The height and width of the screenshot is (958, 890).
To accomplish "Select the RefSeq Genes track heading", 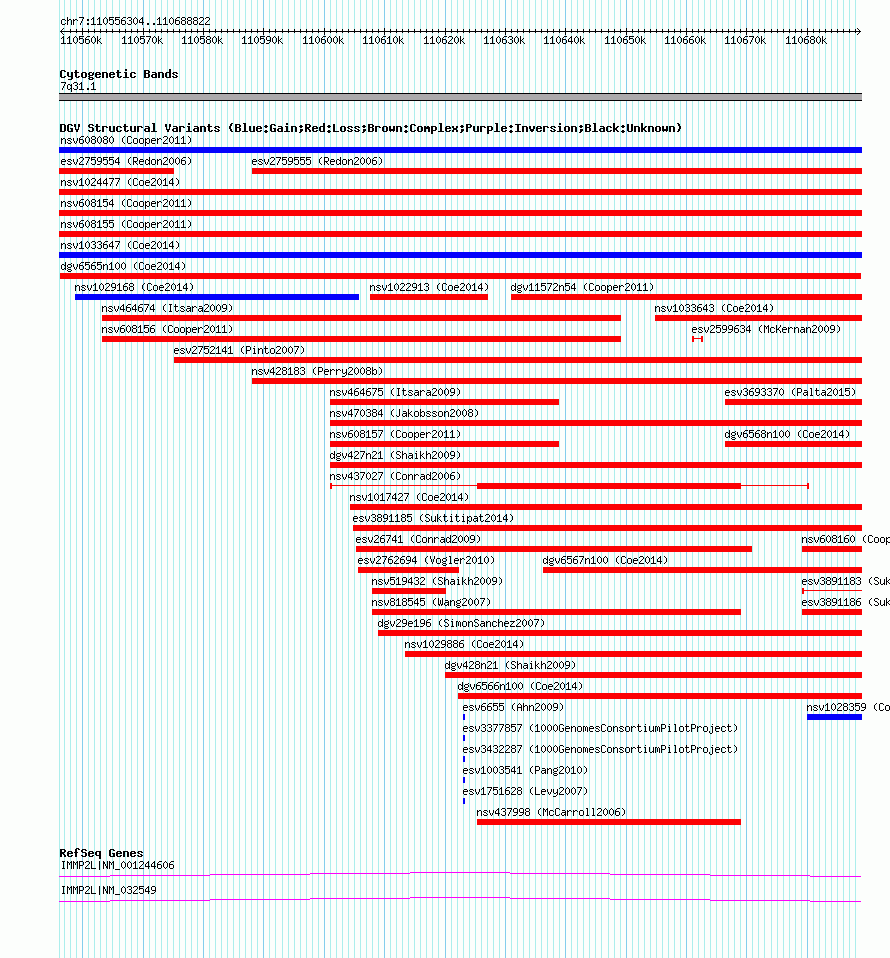I will (101, 853).
